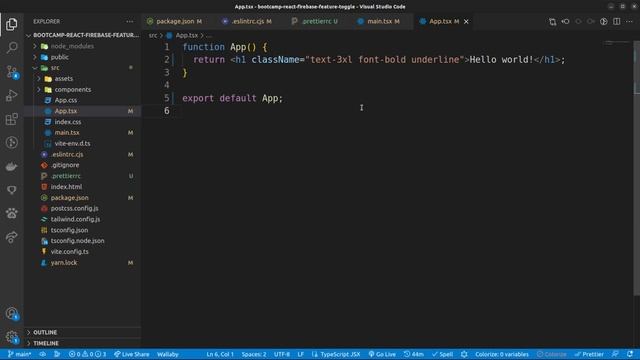This screenshot has width=640, height=360.
Task: Open yarn.lock file in explorer
Action: (64, 263)
